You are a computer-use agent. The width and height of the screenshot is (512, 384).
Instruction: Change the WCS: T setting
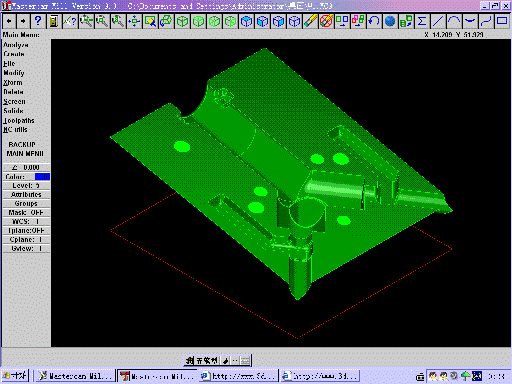(26, 222)
